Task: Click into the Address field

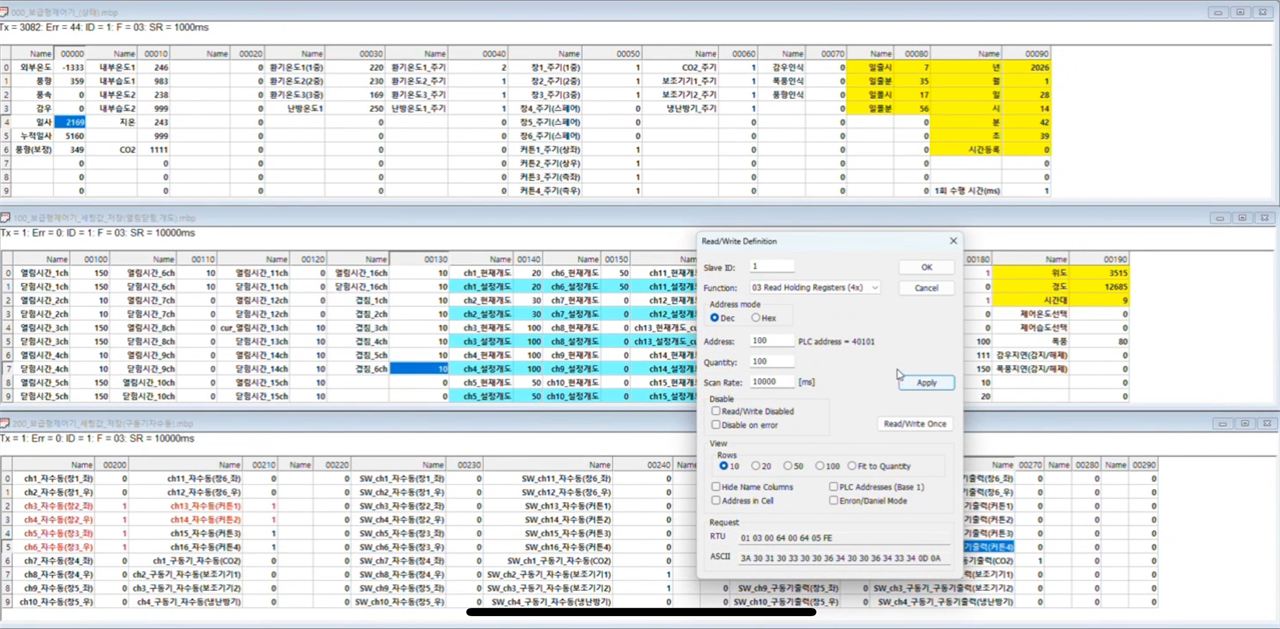Action: click(772, 341)
